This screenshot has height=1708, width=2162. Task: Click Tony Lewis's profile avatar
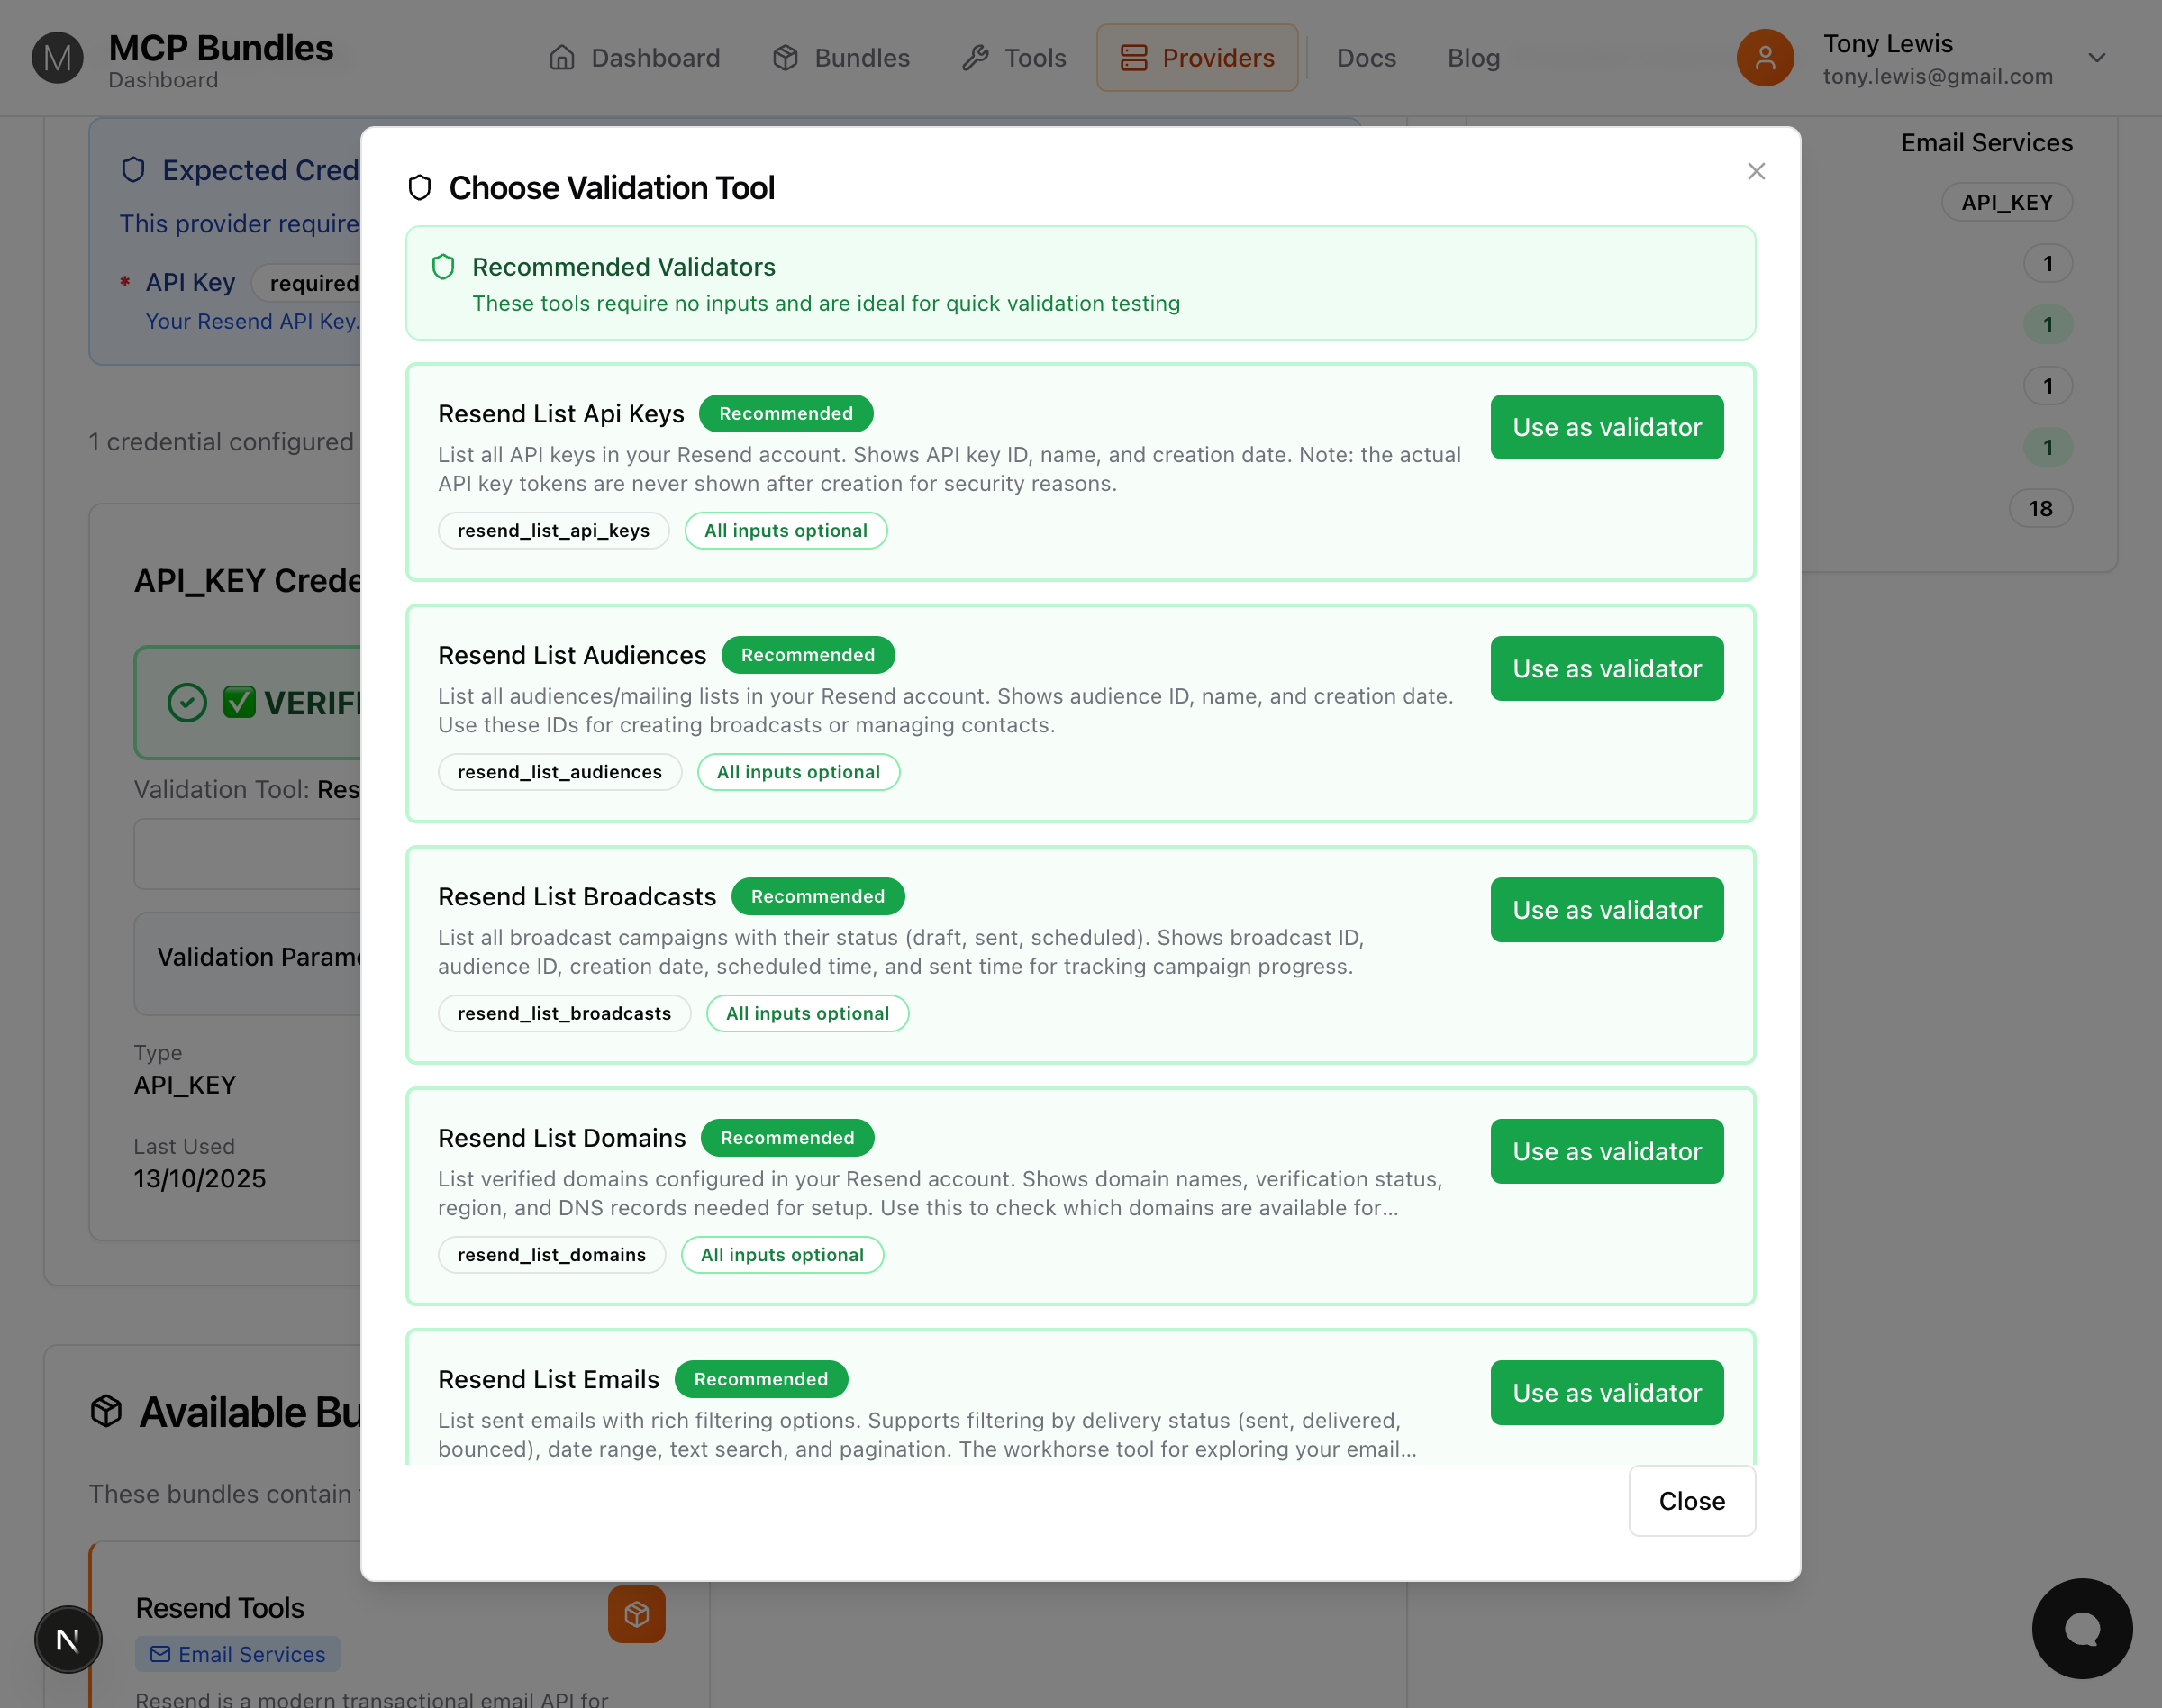[1765, 58]
